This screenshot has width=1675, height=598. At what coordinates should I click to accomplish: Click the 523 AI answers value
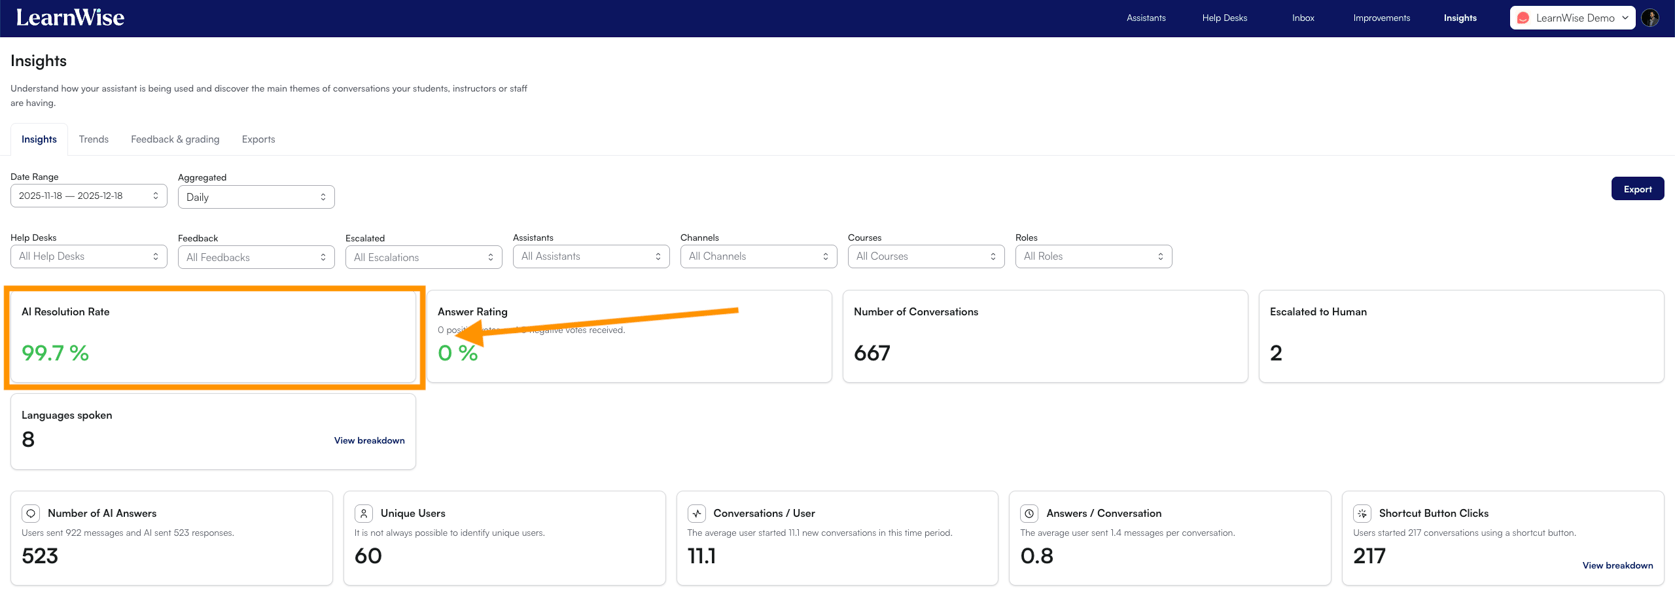pyautogui.click(x=40, y=556)
